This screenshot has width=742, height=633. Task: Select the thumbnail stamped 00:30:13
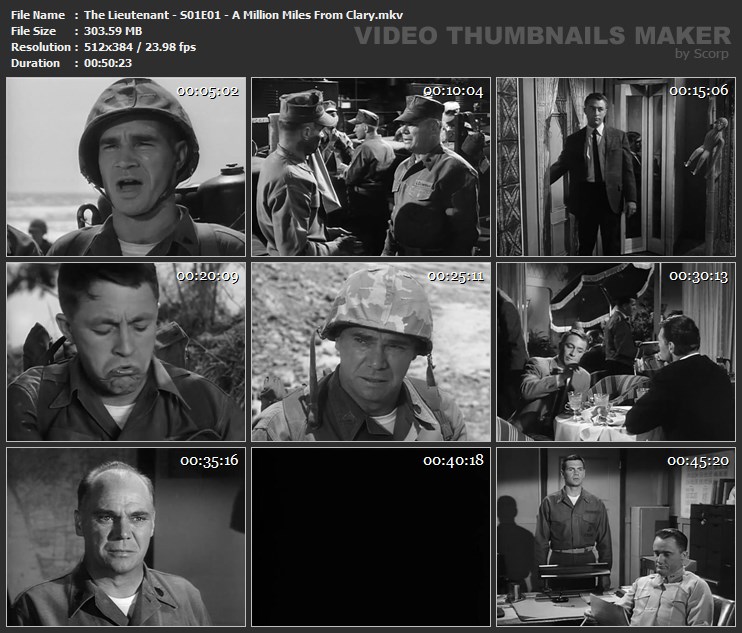tap(616, 352)
